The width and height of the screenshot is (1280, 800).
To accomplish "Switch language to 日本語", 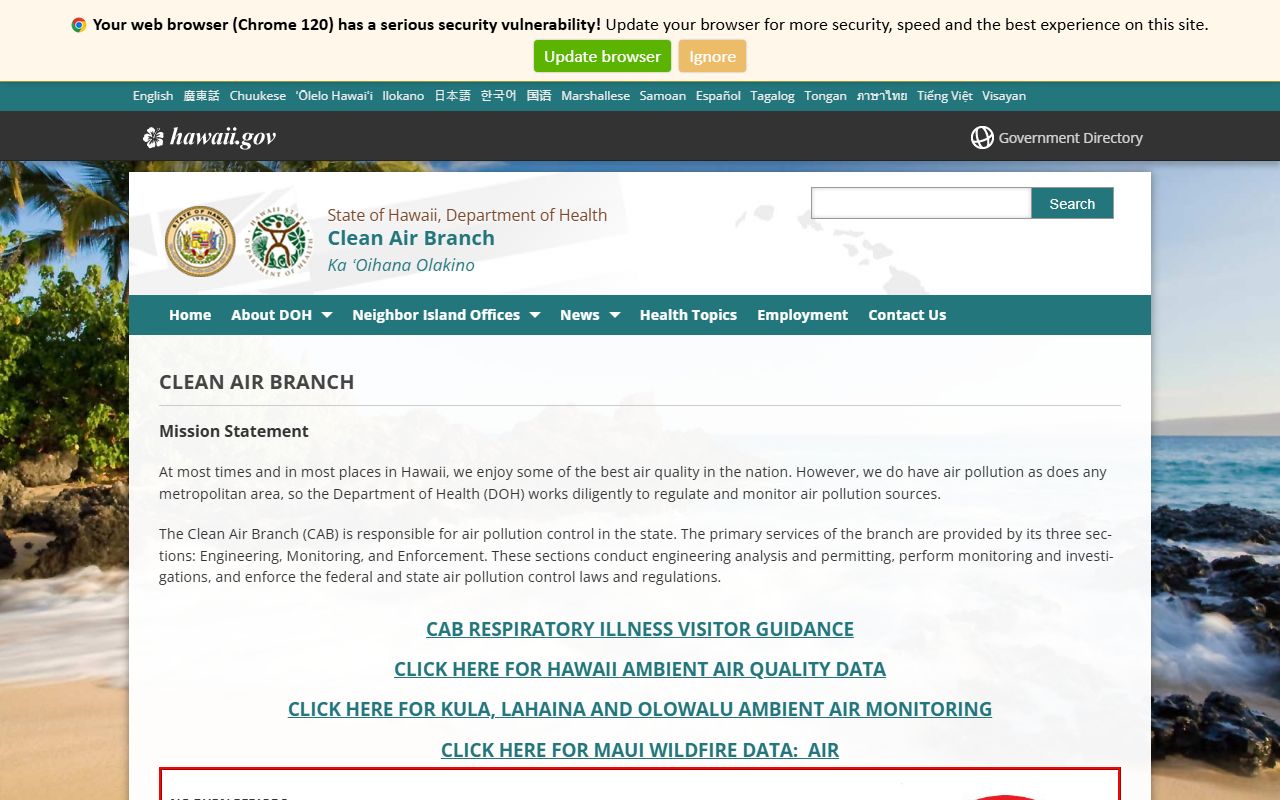I will coord(452,96).
